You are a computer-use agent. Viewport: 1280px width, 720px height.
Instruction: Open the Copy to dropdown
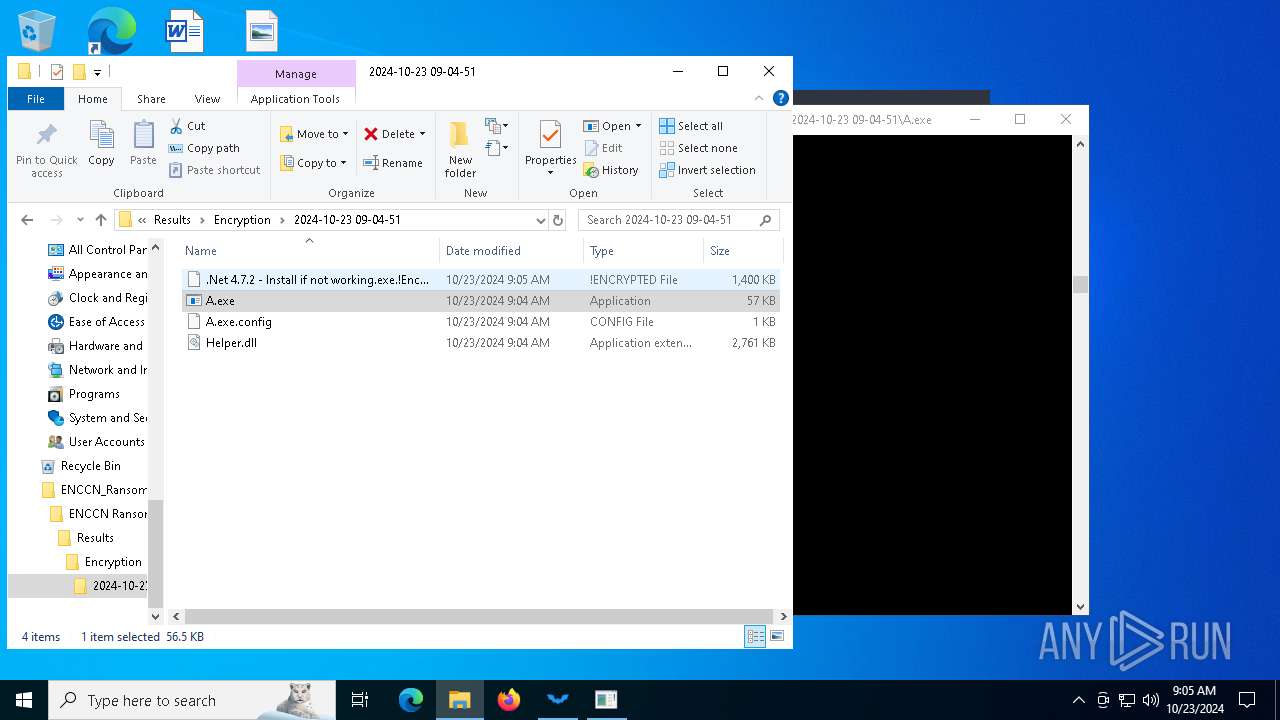(x=314, y=163)
